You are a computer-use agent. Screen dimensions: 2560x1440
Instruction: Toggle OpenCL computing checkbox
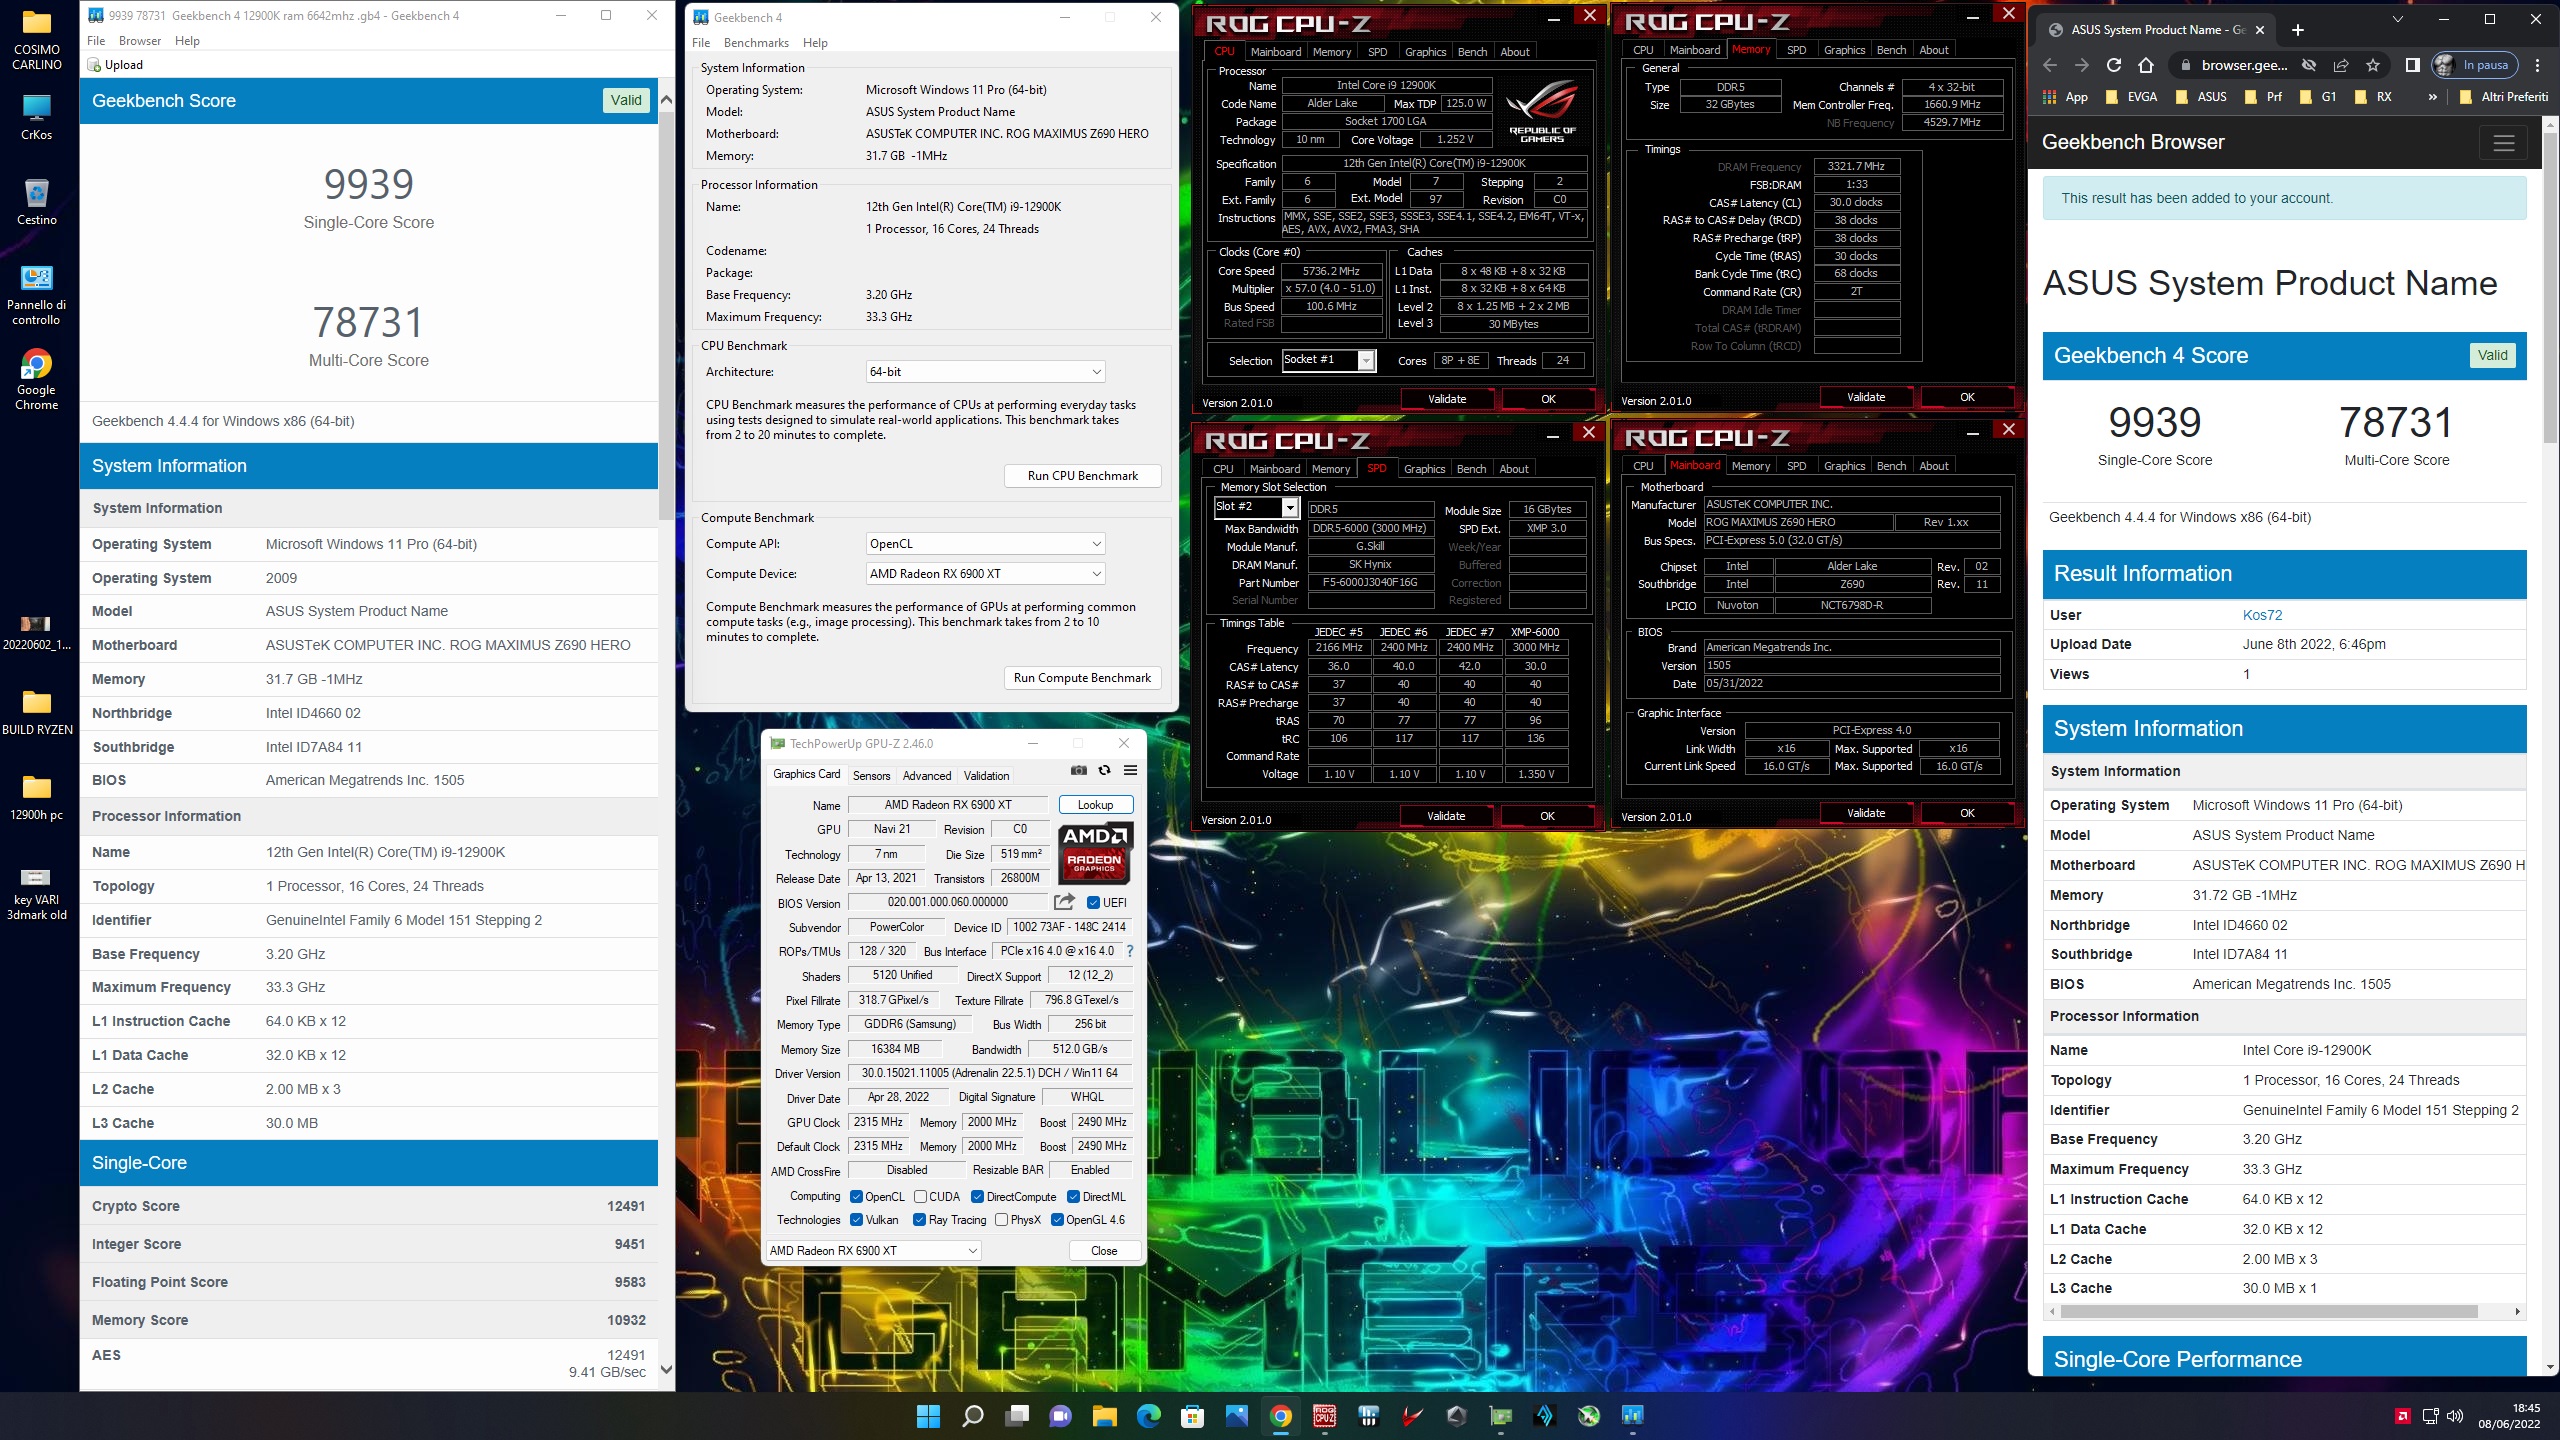[x=856, y=1196]
